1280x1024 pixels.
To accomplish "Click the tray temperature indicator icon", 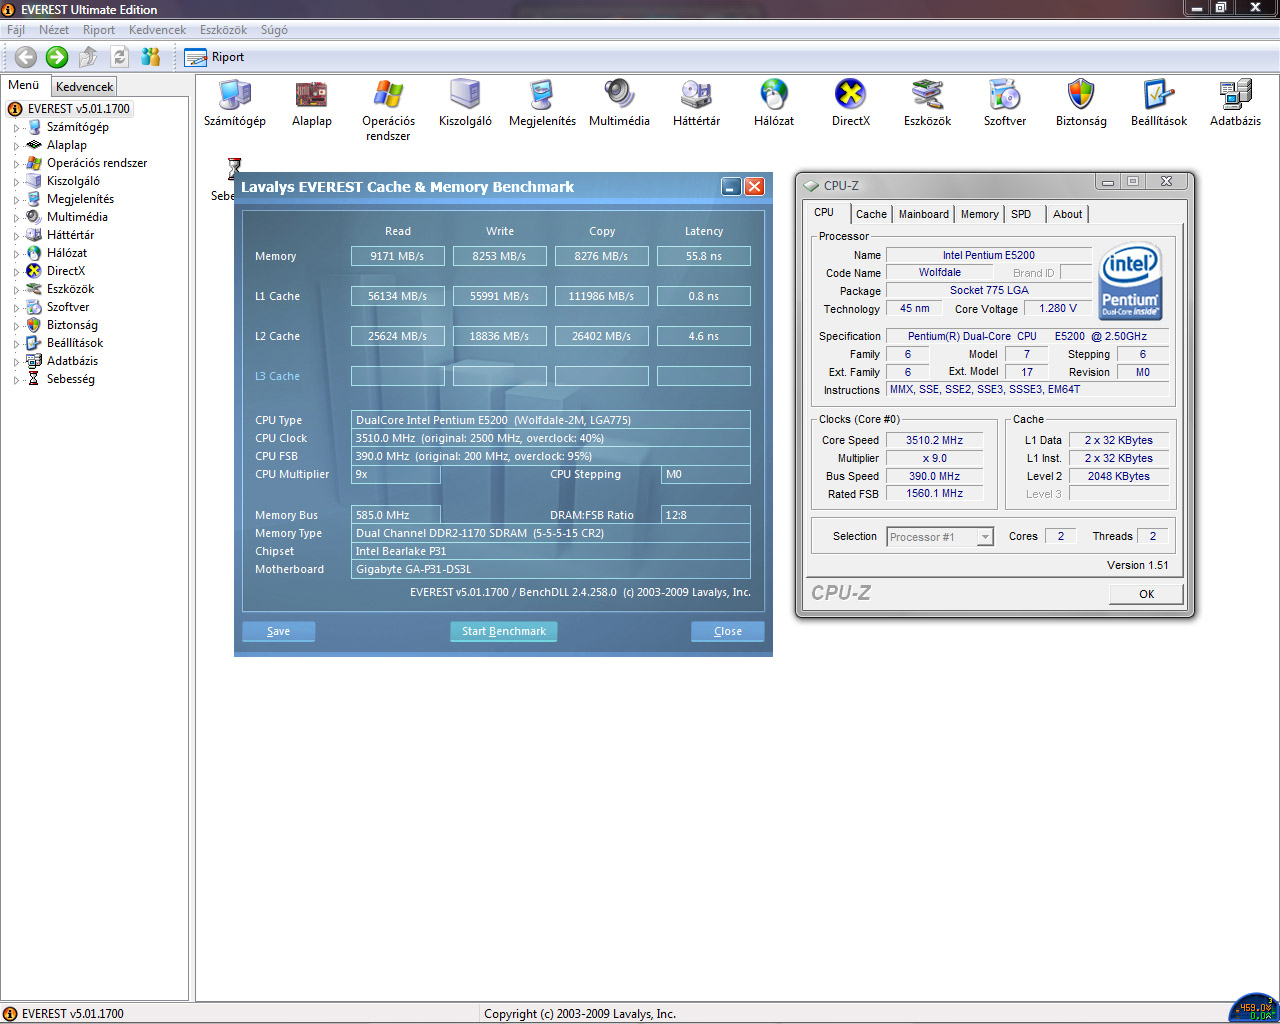I will click(x=1254, y=1008).
